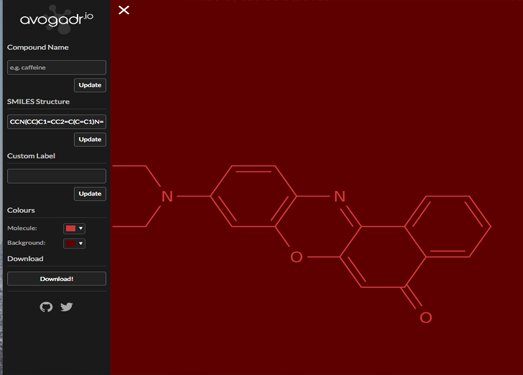Open the GitHub icon link
Viewport: 523px width, 375px height.
click(46, 307)
